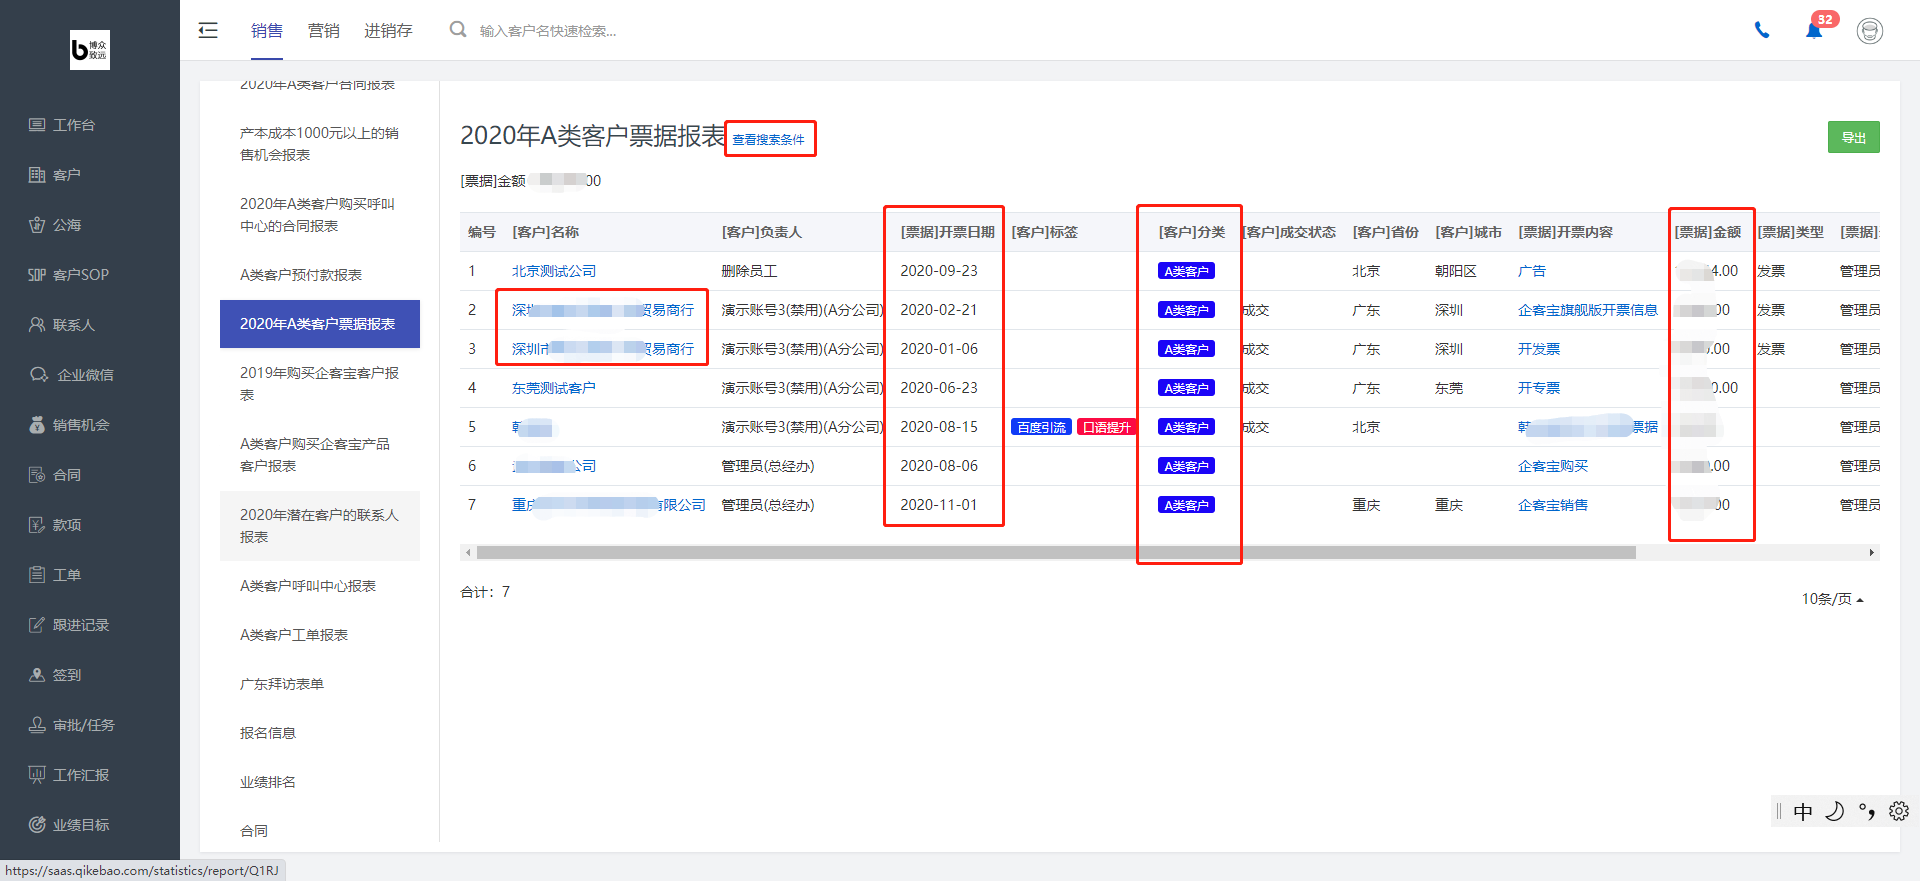
Task: Open the 10条/页 page size dropdown
Action: tap(1832, 599)
